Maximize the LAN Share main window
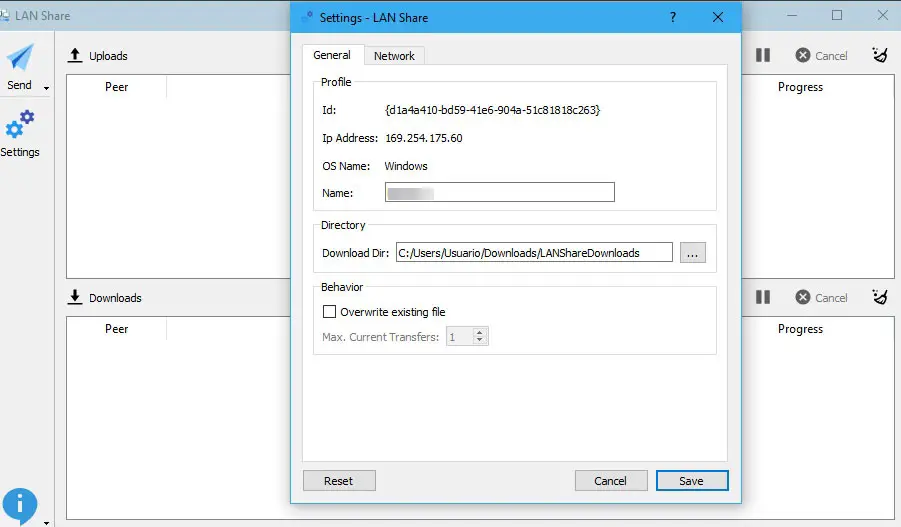901x527 pixels. click(x=837, y=16)
